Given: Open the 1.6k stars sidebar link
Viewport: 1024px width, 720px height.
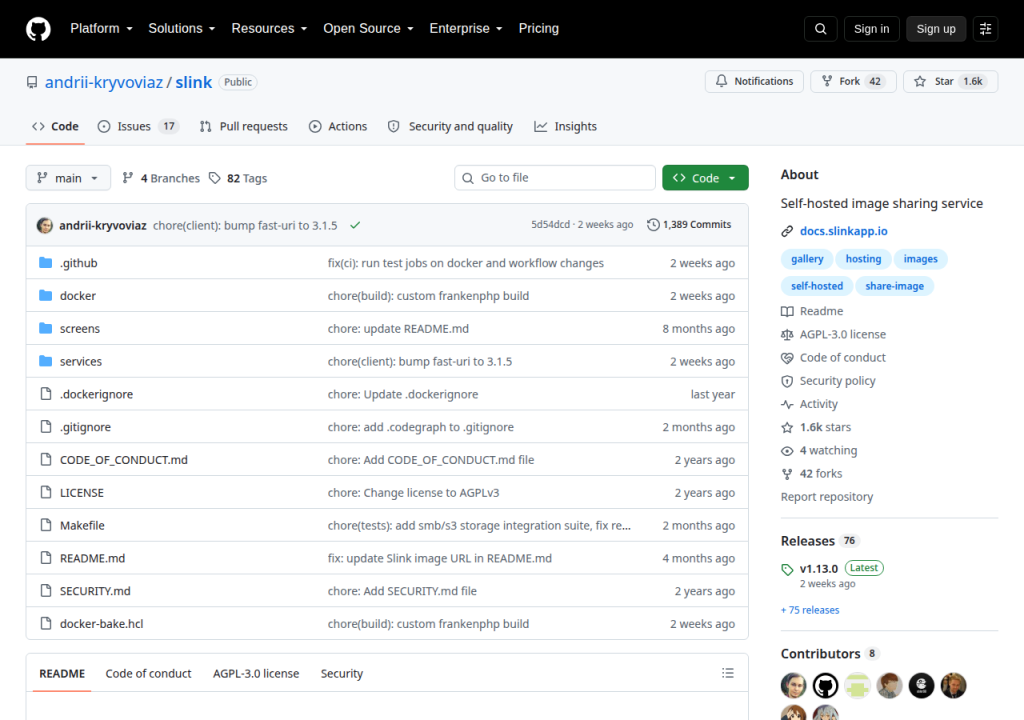Looking at the screenshot, I should pos(825,427).
